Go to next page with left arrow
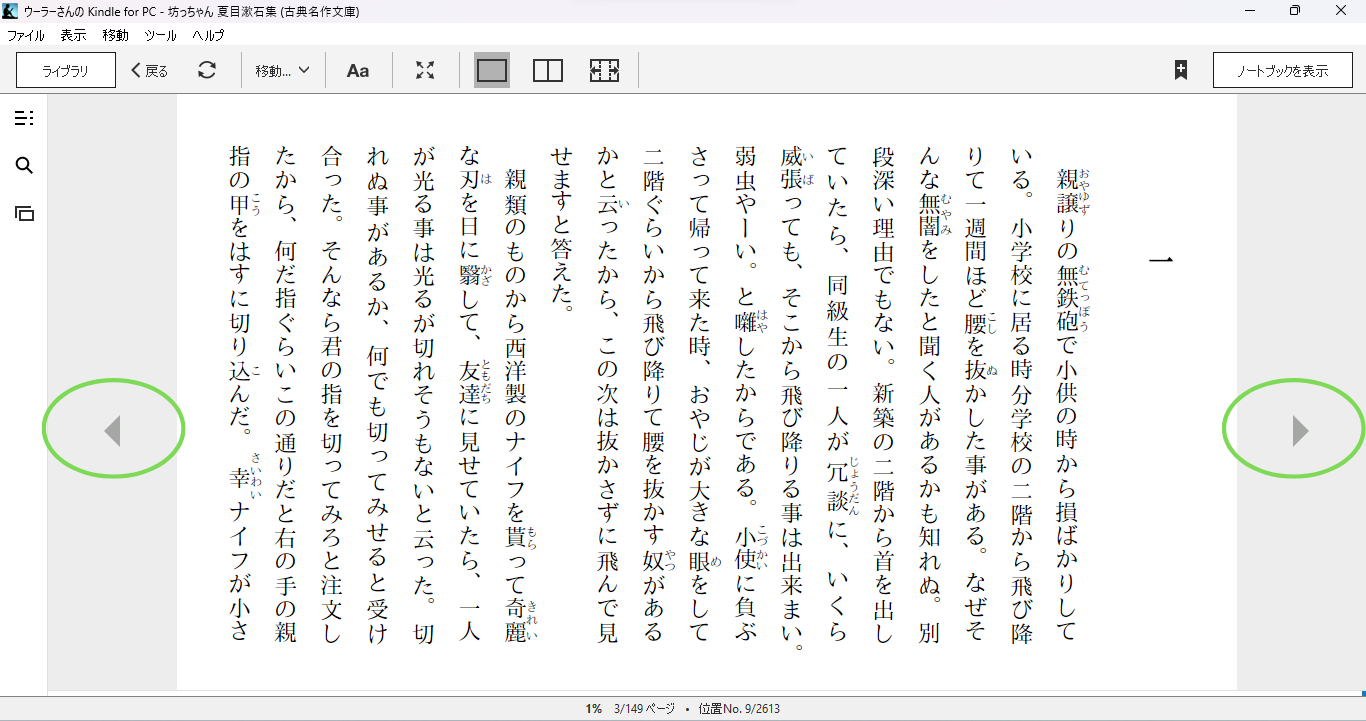Viewport: 1366px width, 721px height. (113, 431)
